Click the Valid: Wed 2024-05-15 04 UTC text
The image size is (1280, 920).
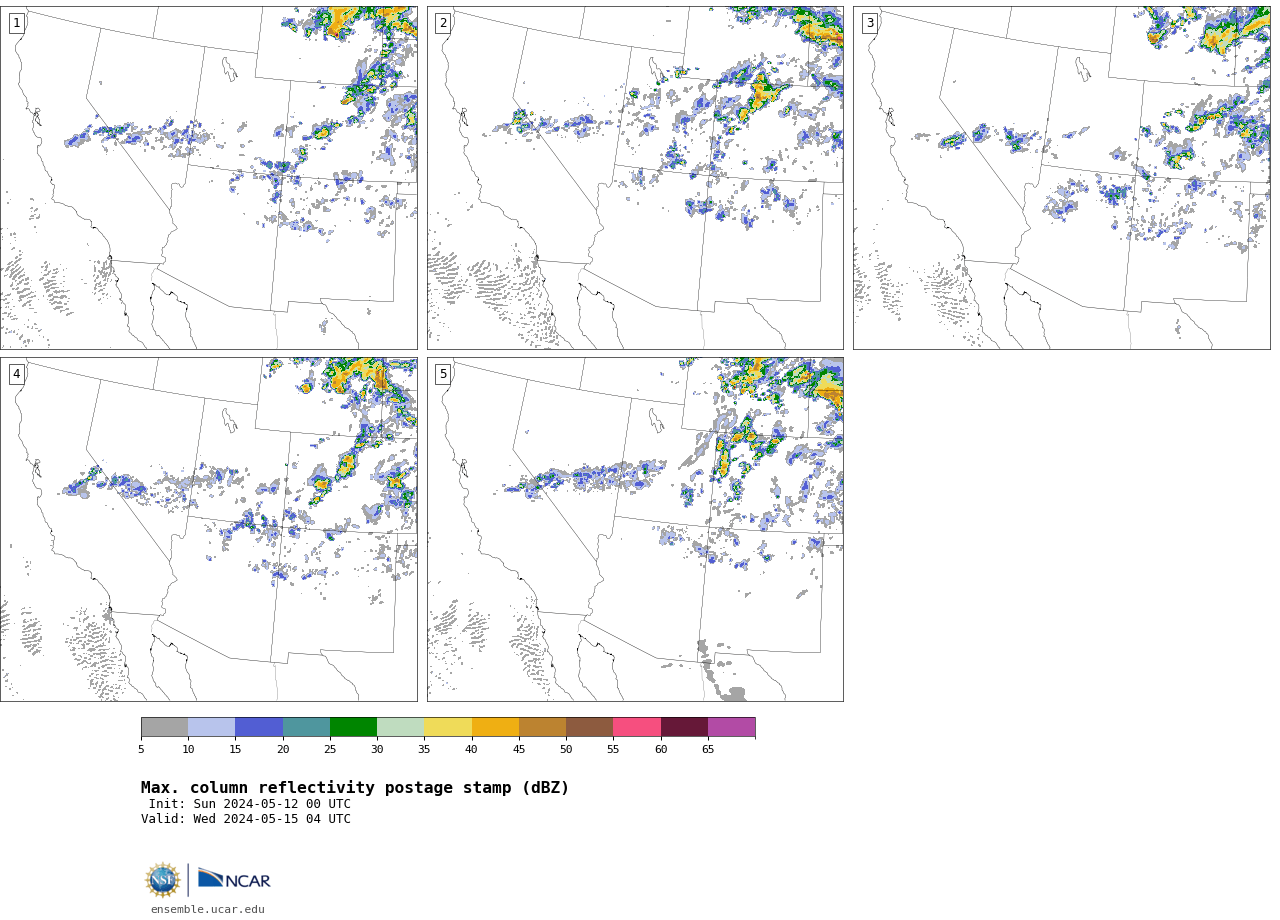pos(246,819)
